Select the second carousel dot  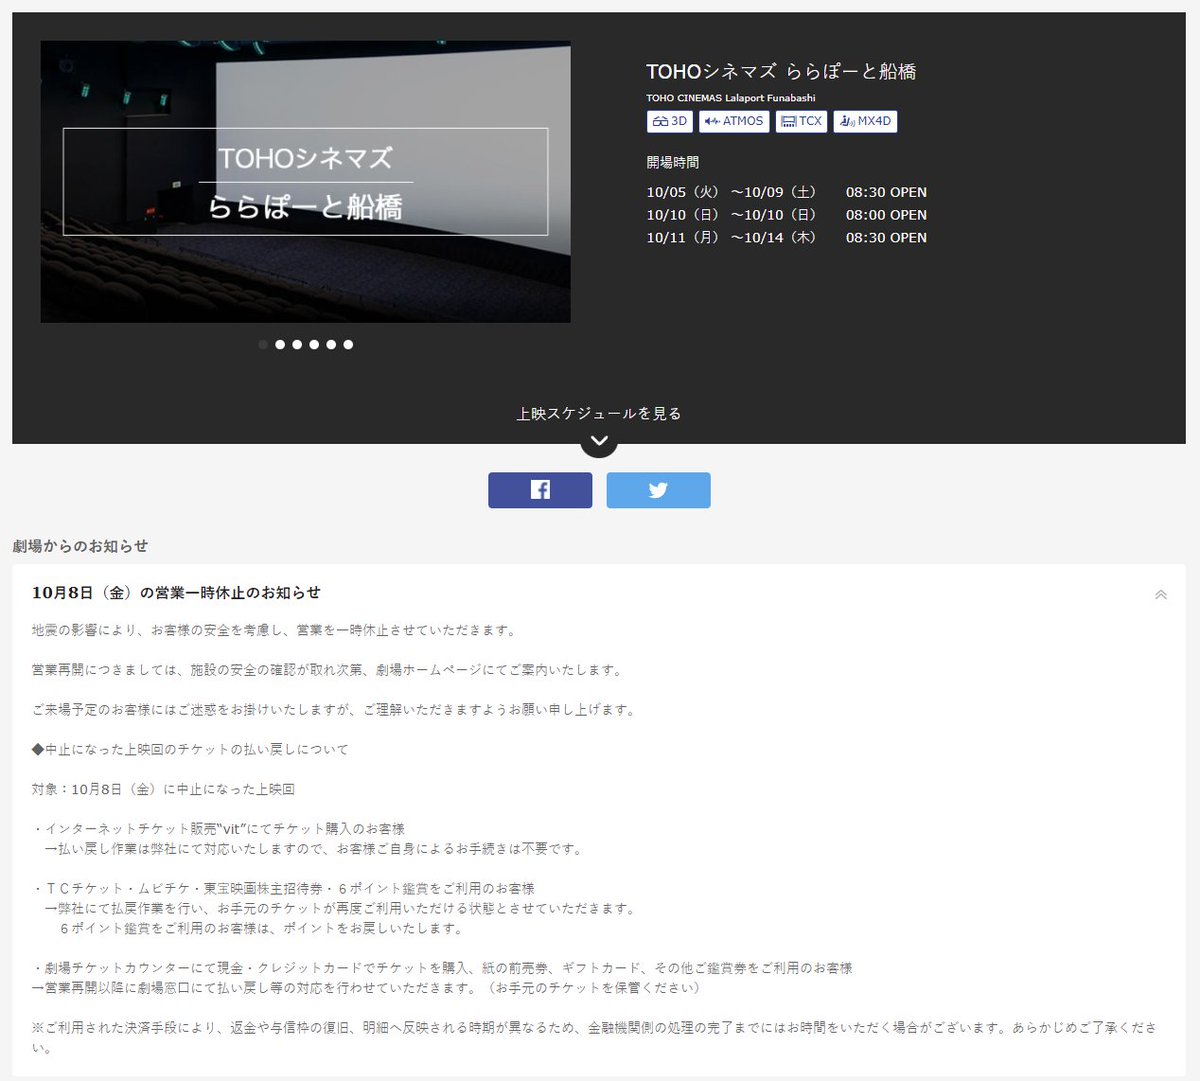tap(280, 344)
